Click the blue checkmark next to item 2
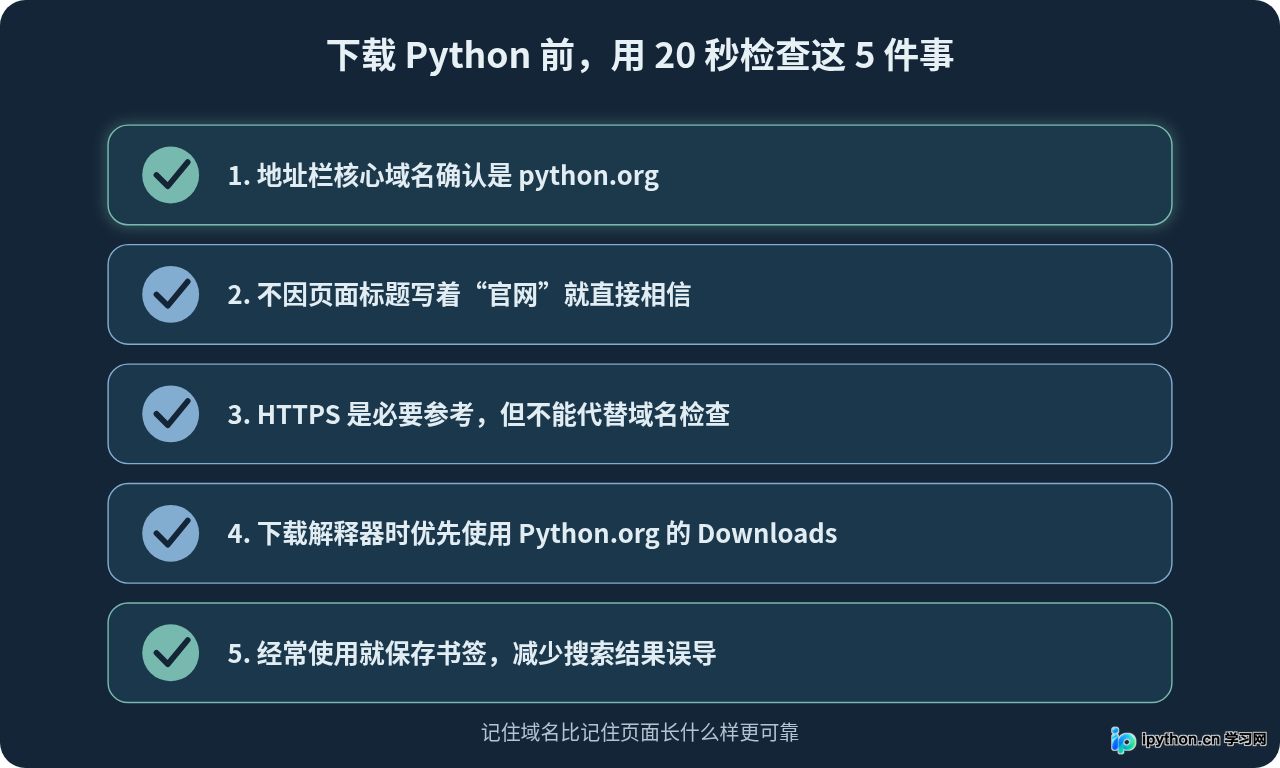The width and height of the screenshot is (1280, 768). 170,294
